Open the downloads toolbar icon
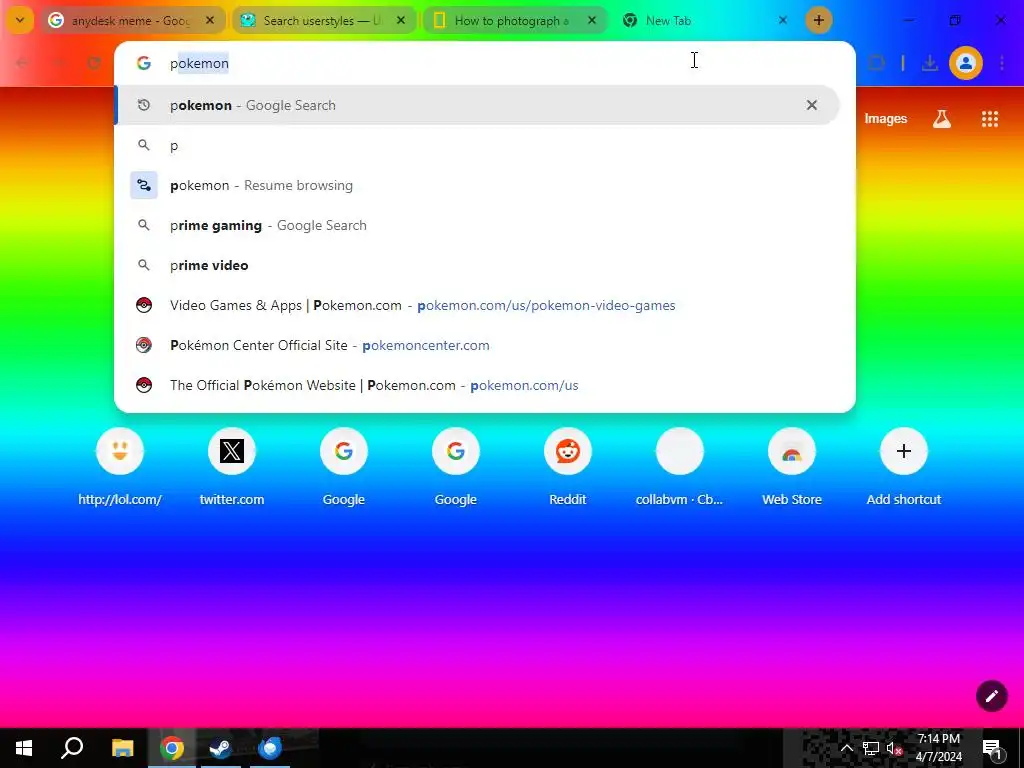The image size is (1024, 768). [x=929, y=63]
